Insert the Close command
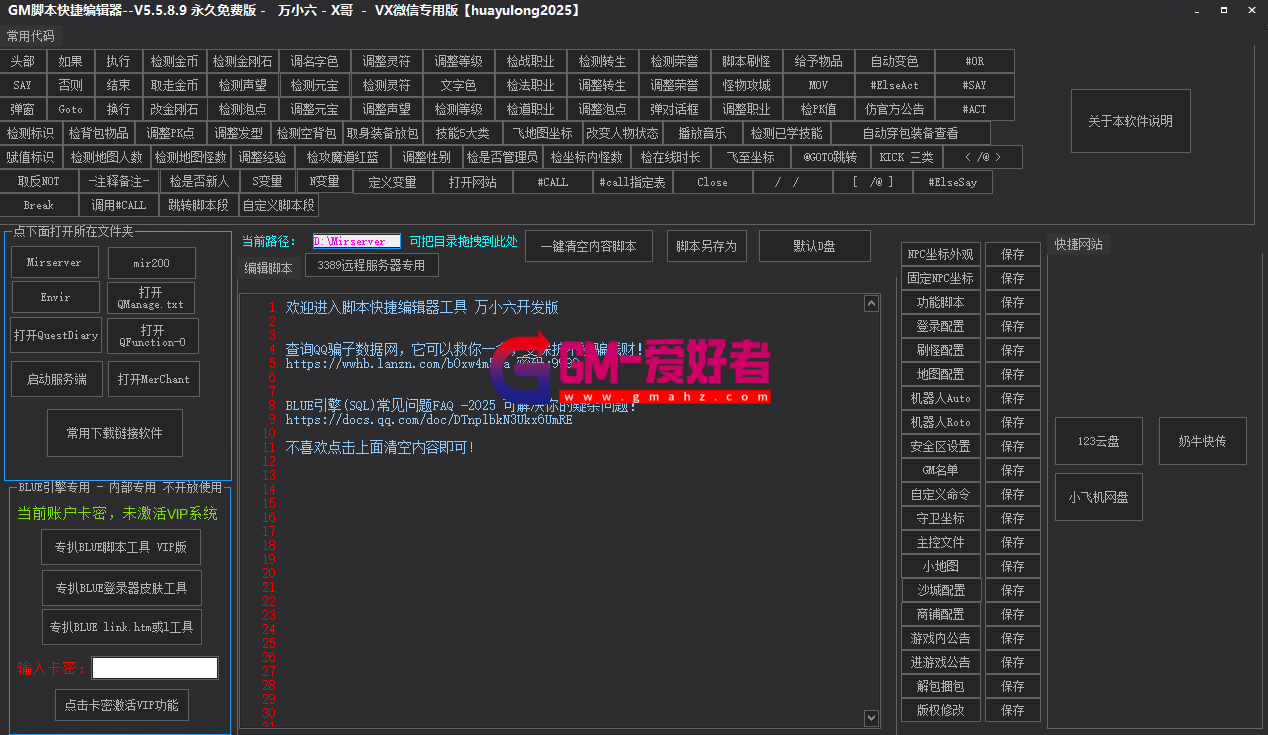The height and width of the screenshot is (735, 1268). coord(712,182)
